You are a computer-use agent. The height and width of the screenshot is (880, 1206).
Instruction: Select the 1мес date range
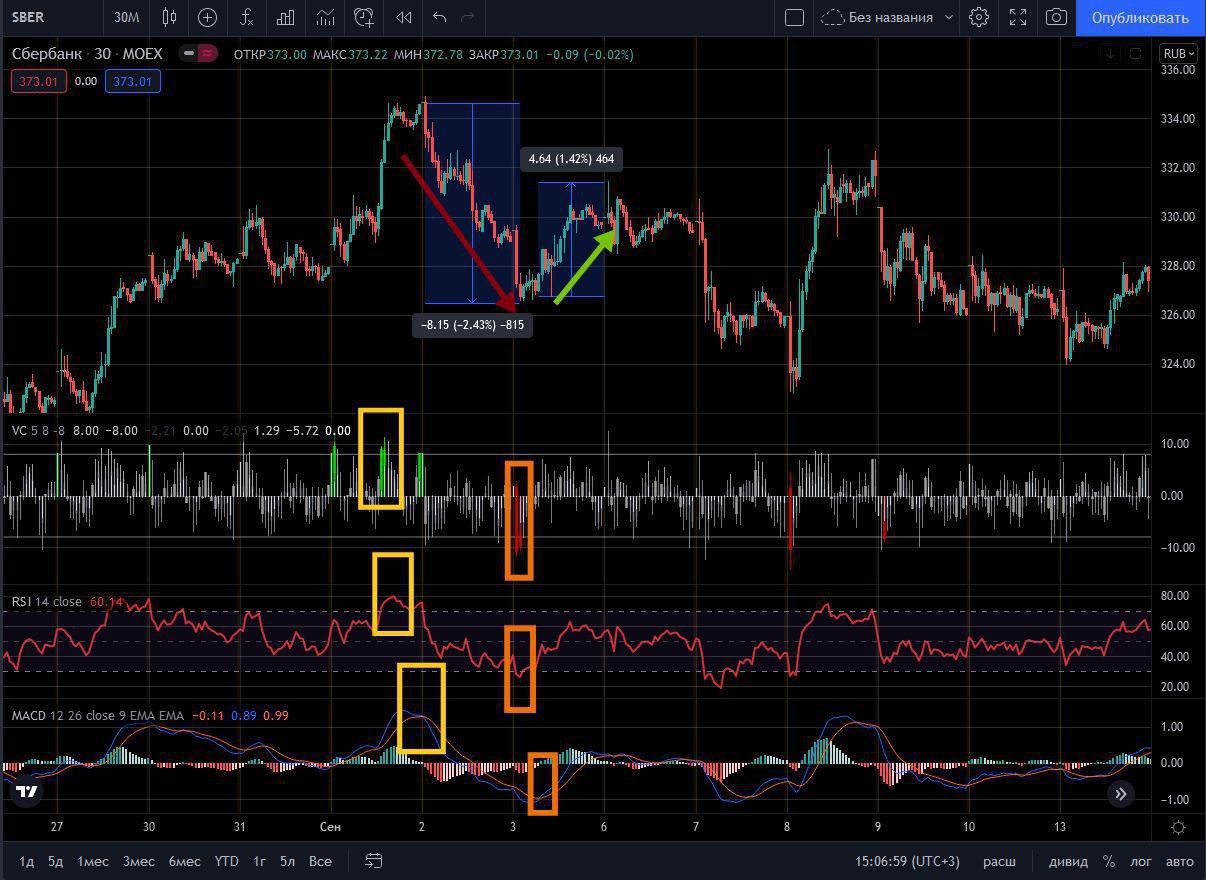[x=93, y=861]
